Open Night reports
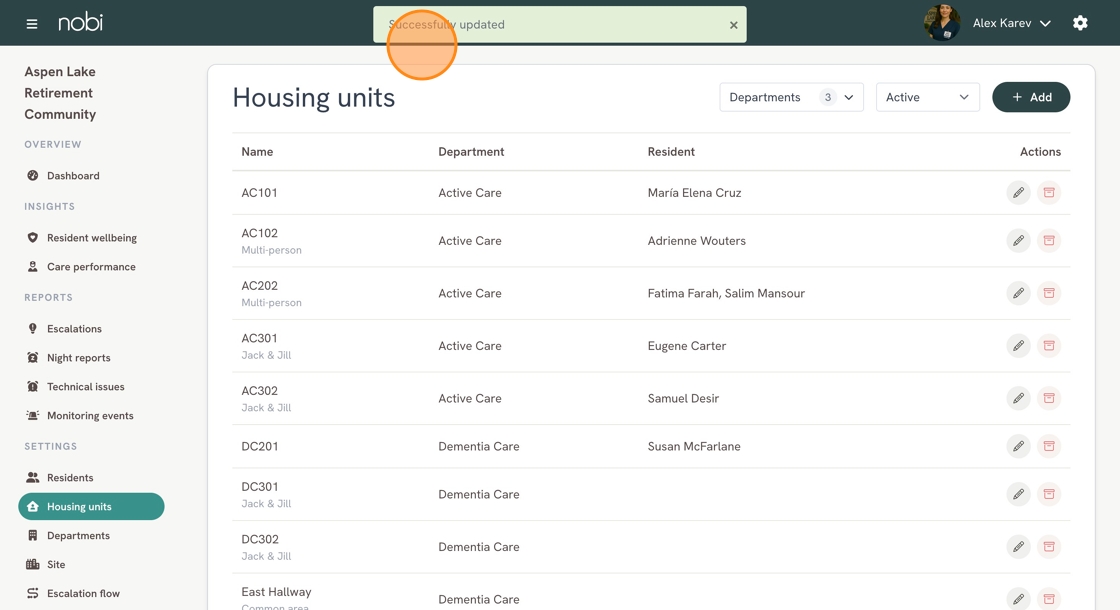 point(91,358)
